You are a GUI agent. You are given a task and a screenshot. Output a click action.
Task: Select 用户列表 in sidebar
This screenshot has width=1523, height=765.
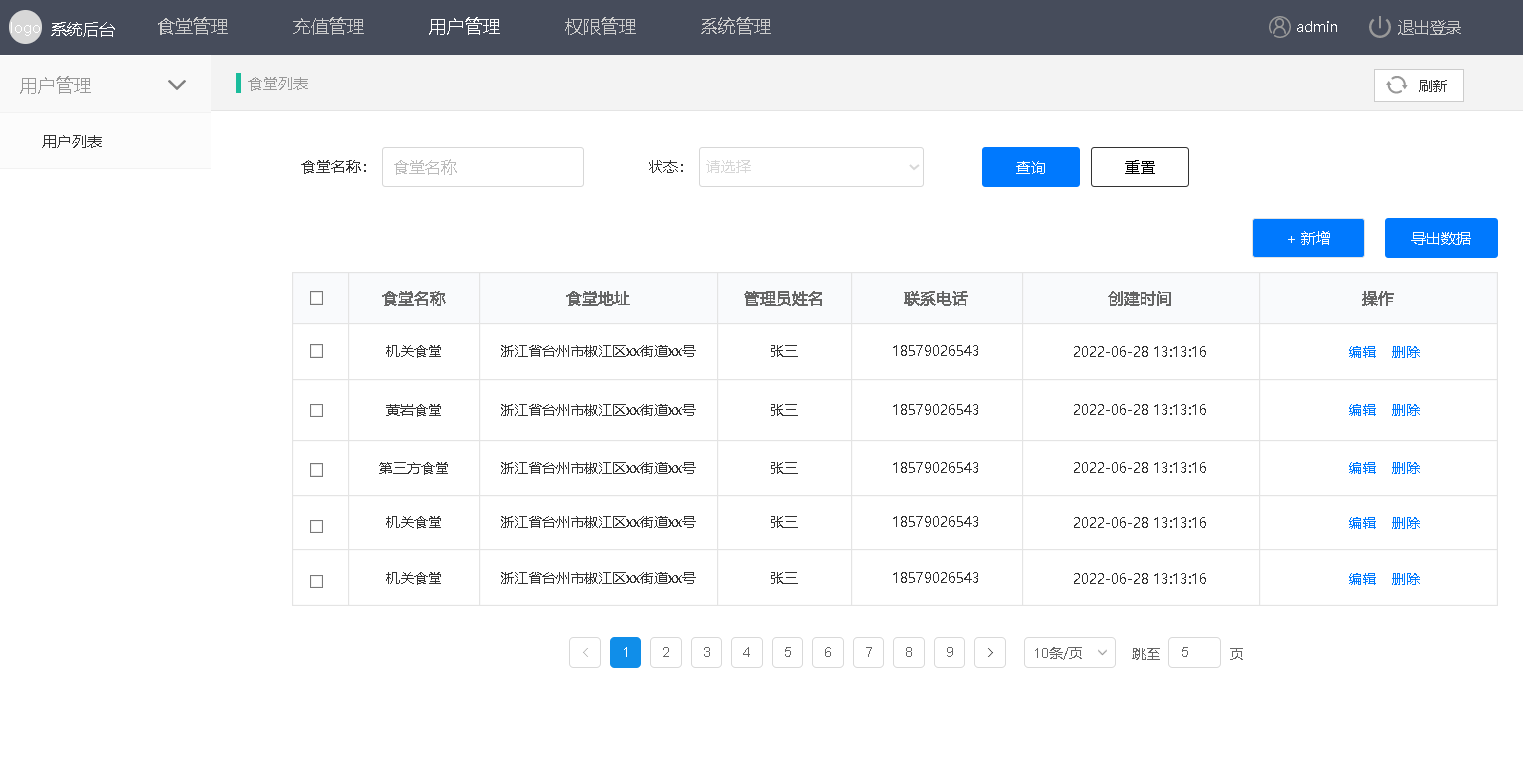point(72,141)
